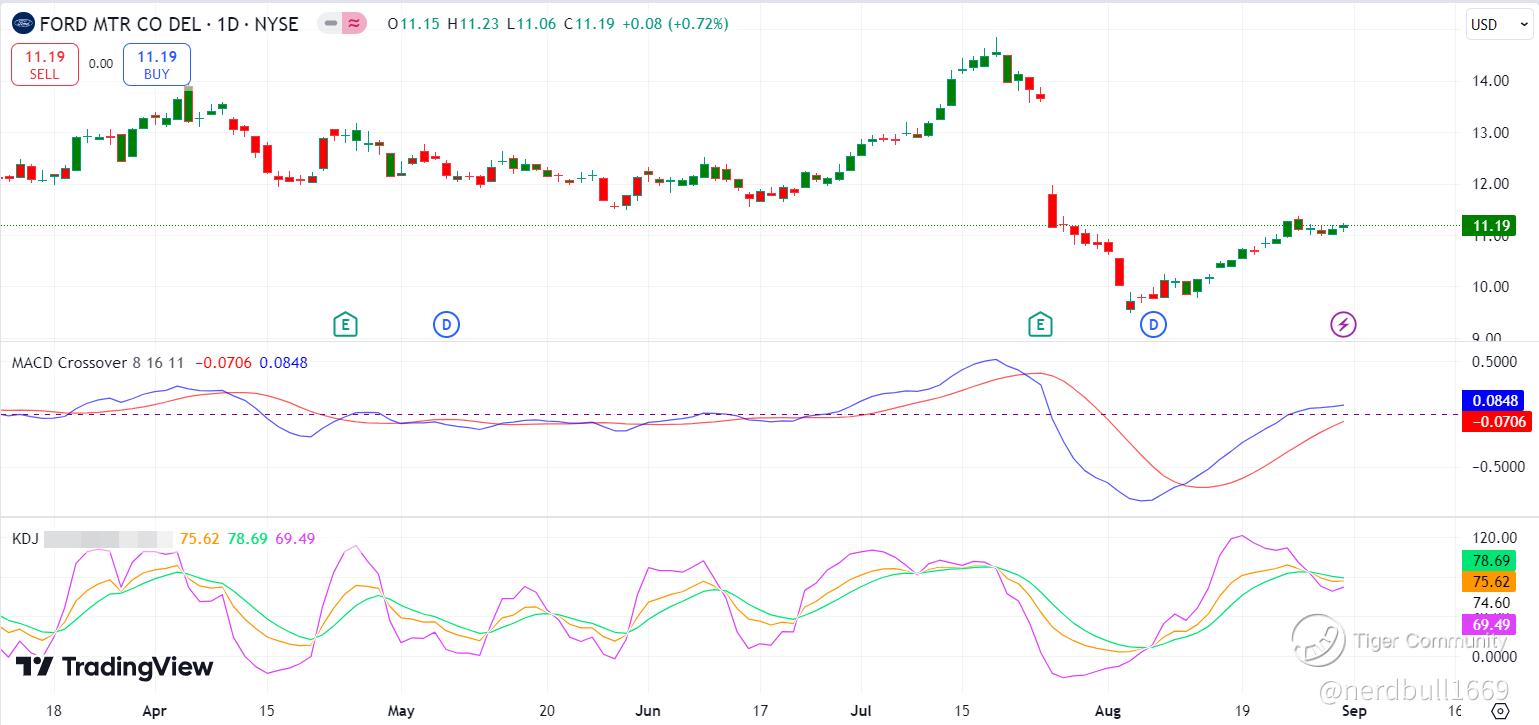Image resolution: width=1539 pixels, height=725 pixels.
Task: Open the TradingView logo link
Action: (x=115, y=667)
